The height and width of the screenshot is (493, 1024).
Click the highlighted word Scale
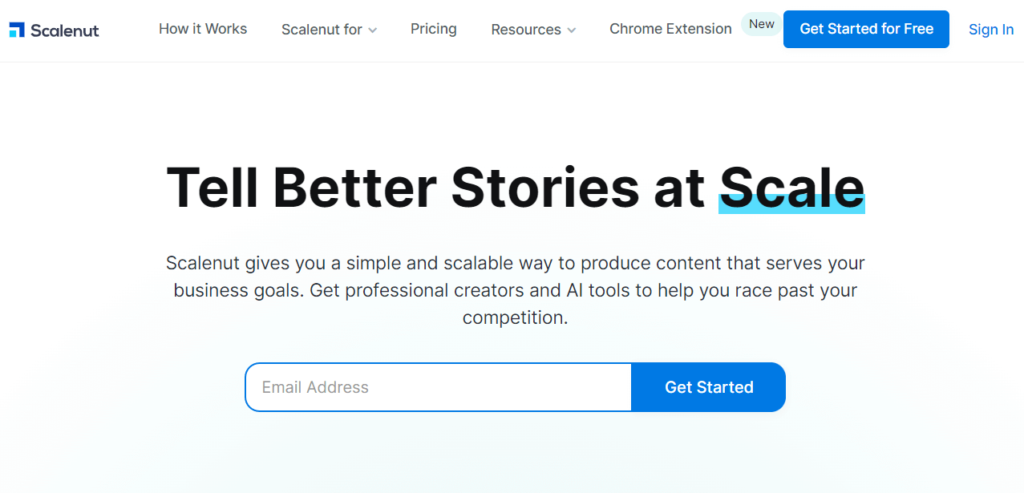click(792, 187)
